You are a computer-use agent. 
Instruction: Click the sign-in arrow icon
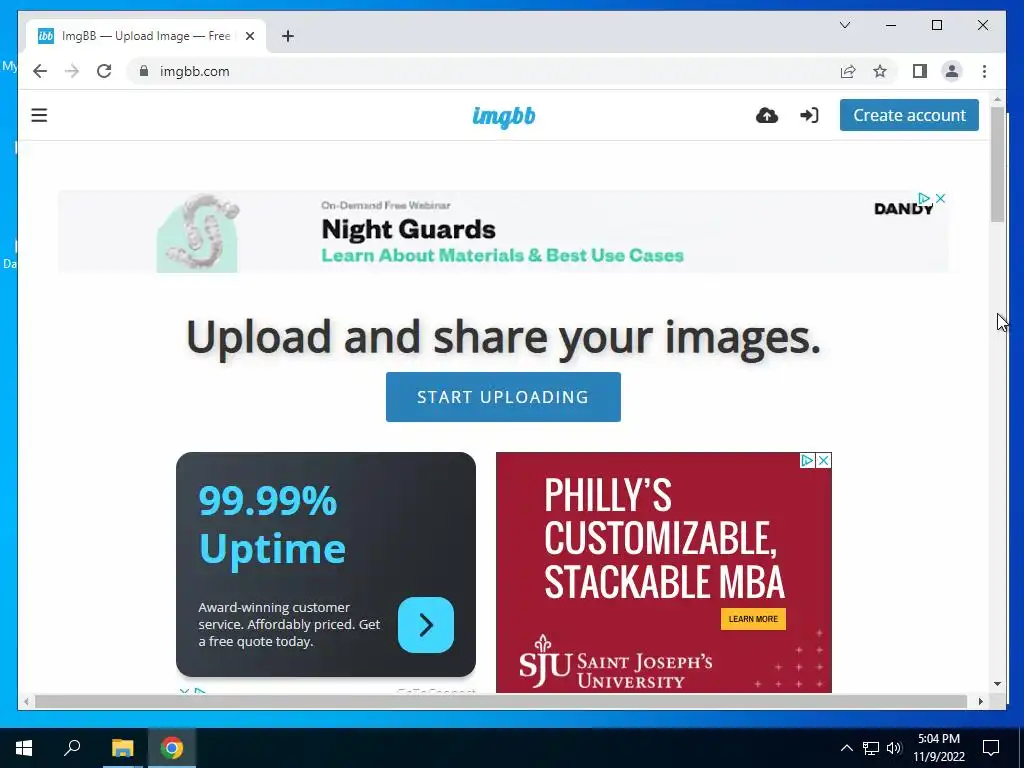pos(809,116)
